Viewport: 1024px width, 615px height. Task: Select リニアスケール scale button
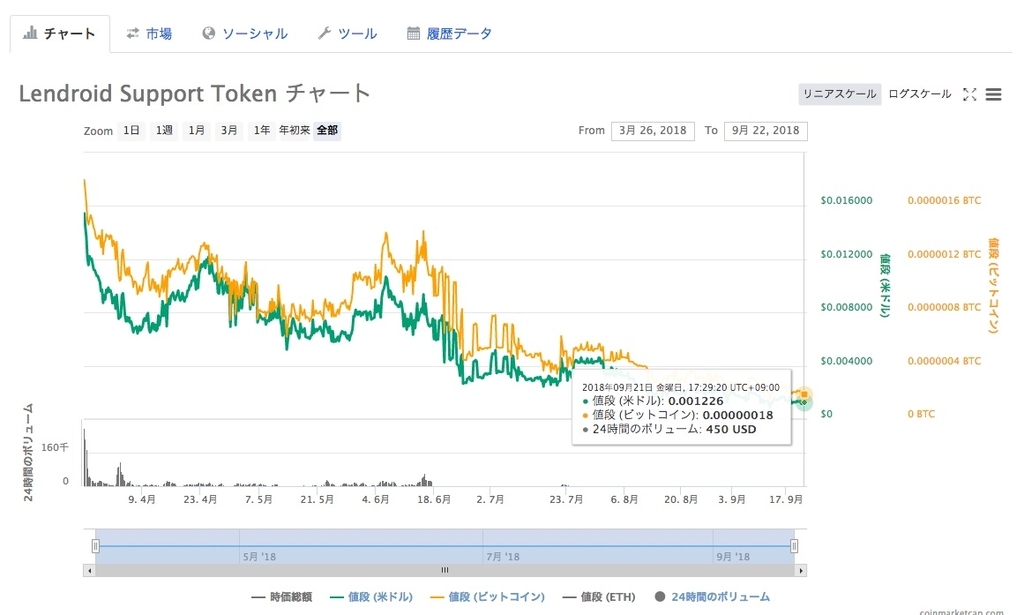(839, 94)
